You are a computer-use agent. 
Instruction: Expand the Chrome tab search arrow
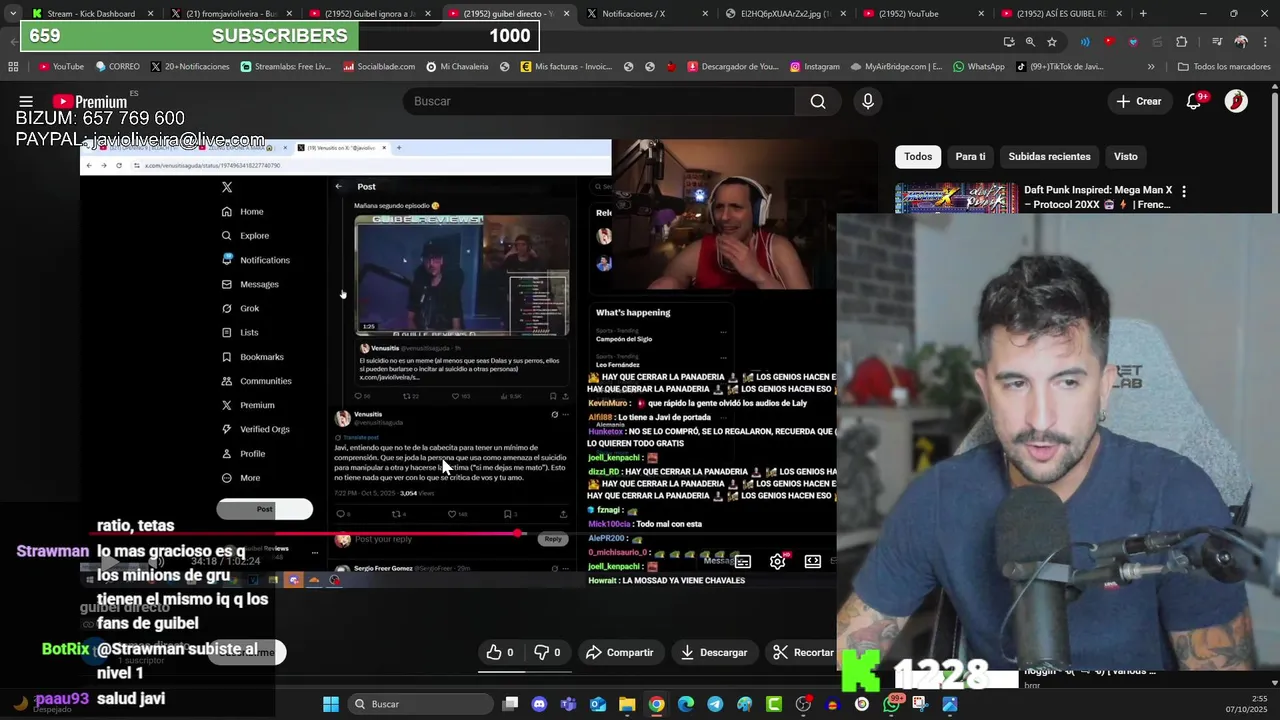[12, 14]
